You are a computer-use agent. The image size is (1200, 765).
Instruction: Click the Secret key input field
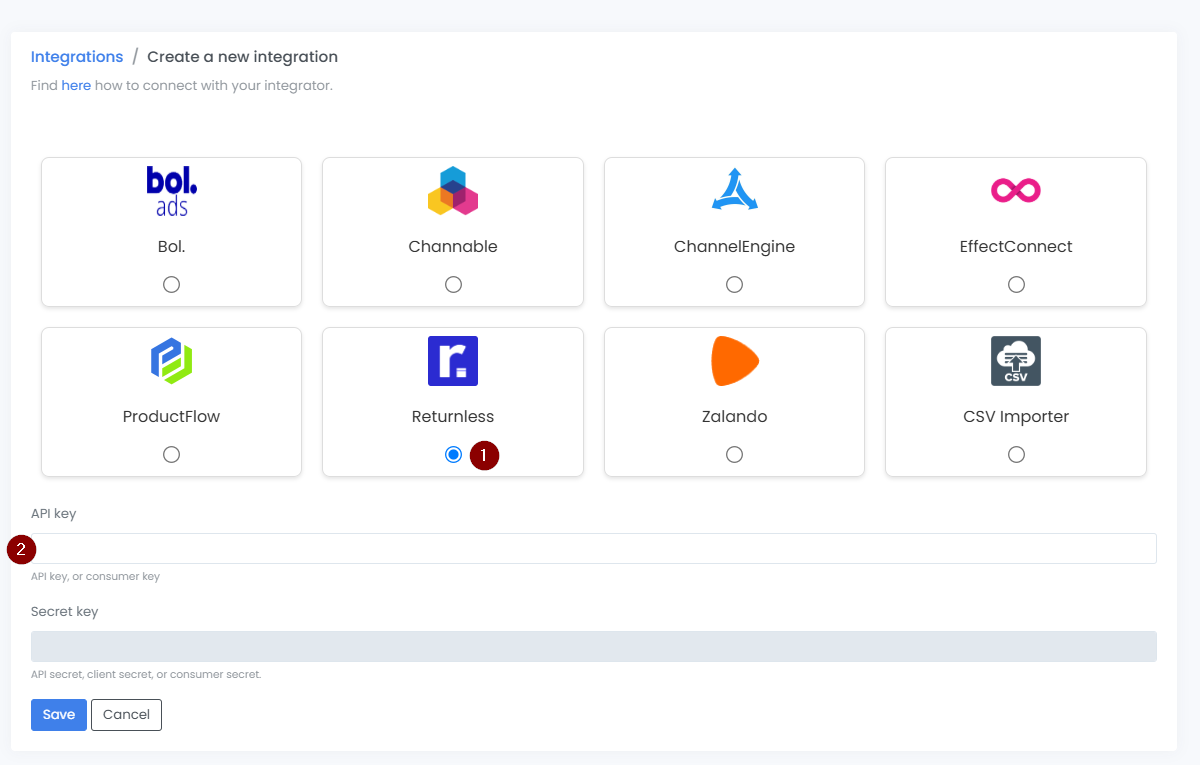click(594, 646)
